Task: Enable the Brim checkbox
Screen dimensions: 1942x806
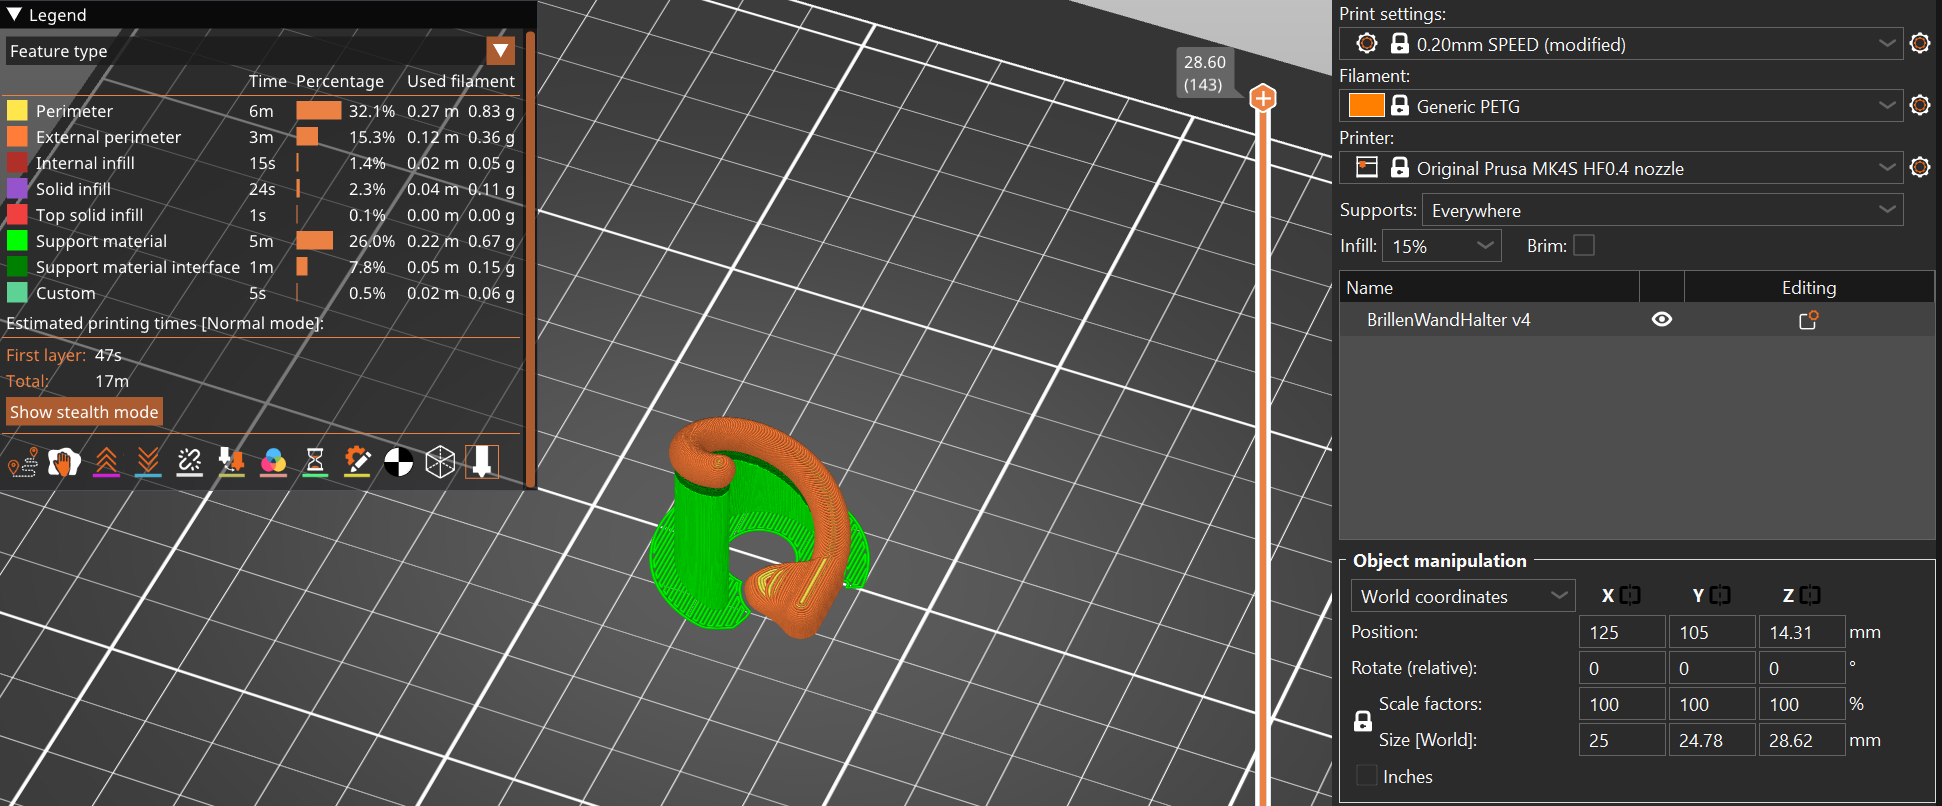Action: tap(1584, 246)
